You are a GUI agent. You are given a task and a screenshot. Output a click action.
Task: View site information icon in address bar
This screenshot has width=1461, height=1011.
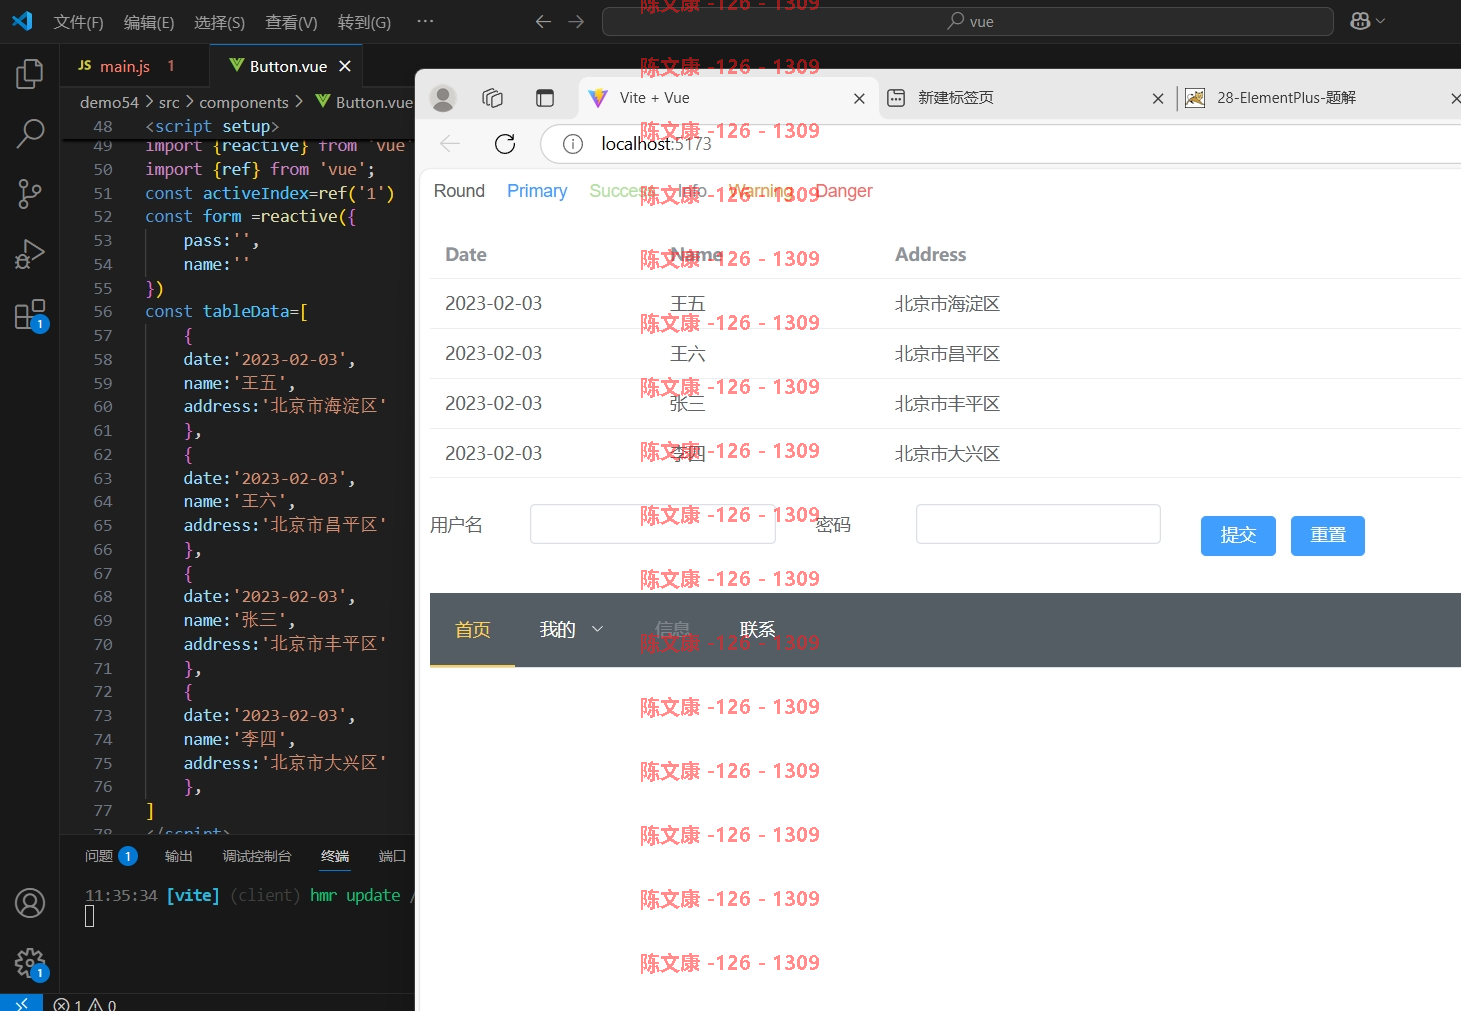tap(573, 144)
